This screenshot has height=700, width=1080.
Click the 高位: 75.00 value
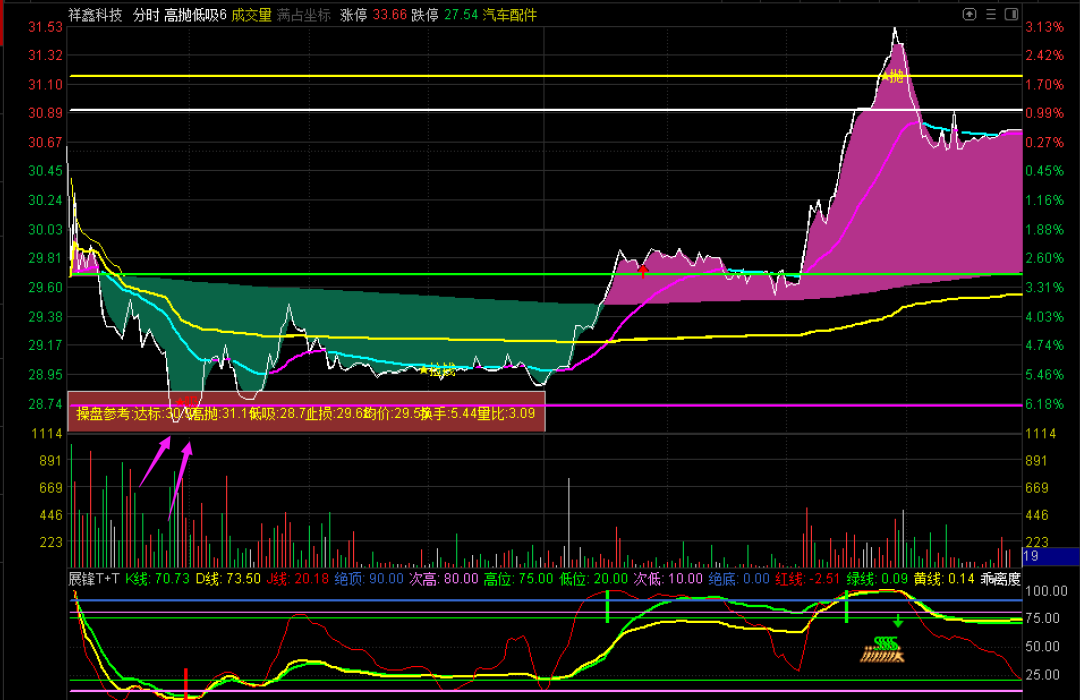[x=519, y=579]
